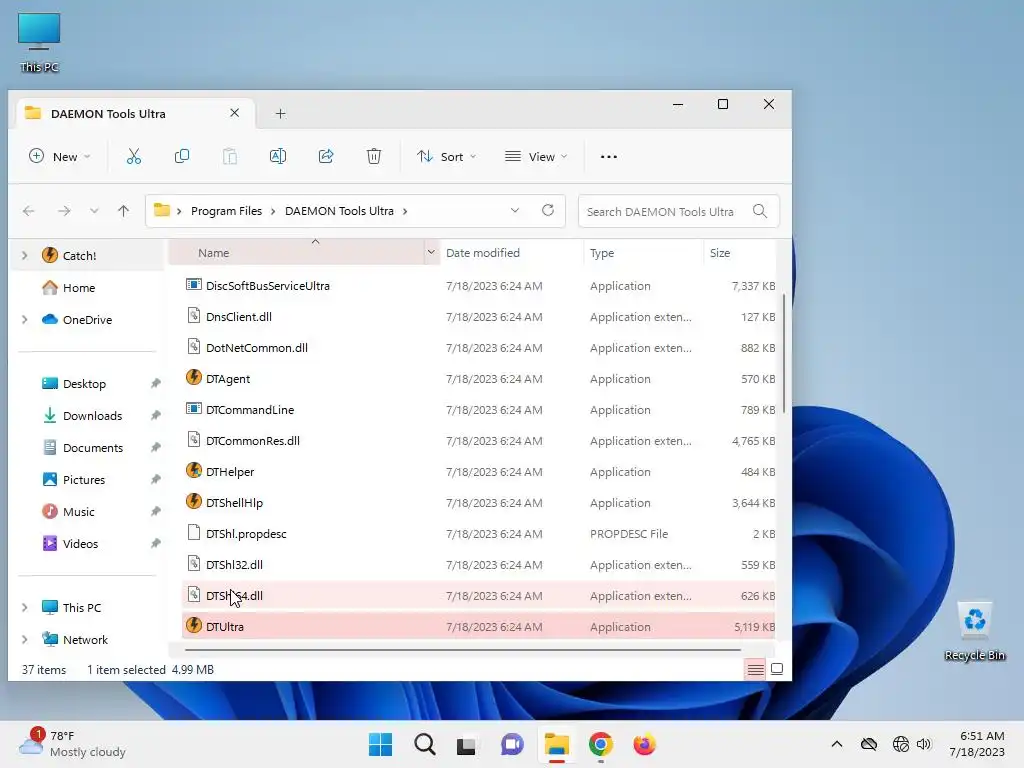The width and height of the screenshot is (1024, 768).
Task: Open Firefox from the taskbar
Action: [645, 744]
